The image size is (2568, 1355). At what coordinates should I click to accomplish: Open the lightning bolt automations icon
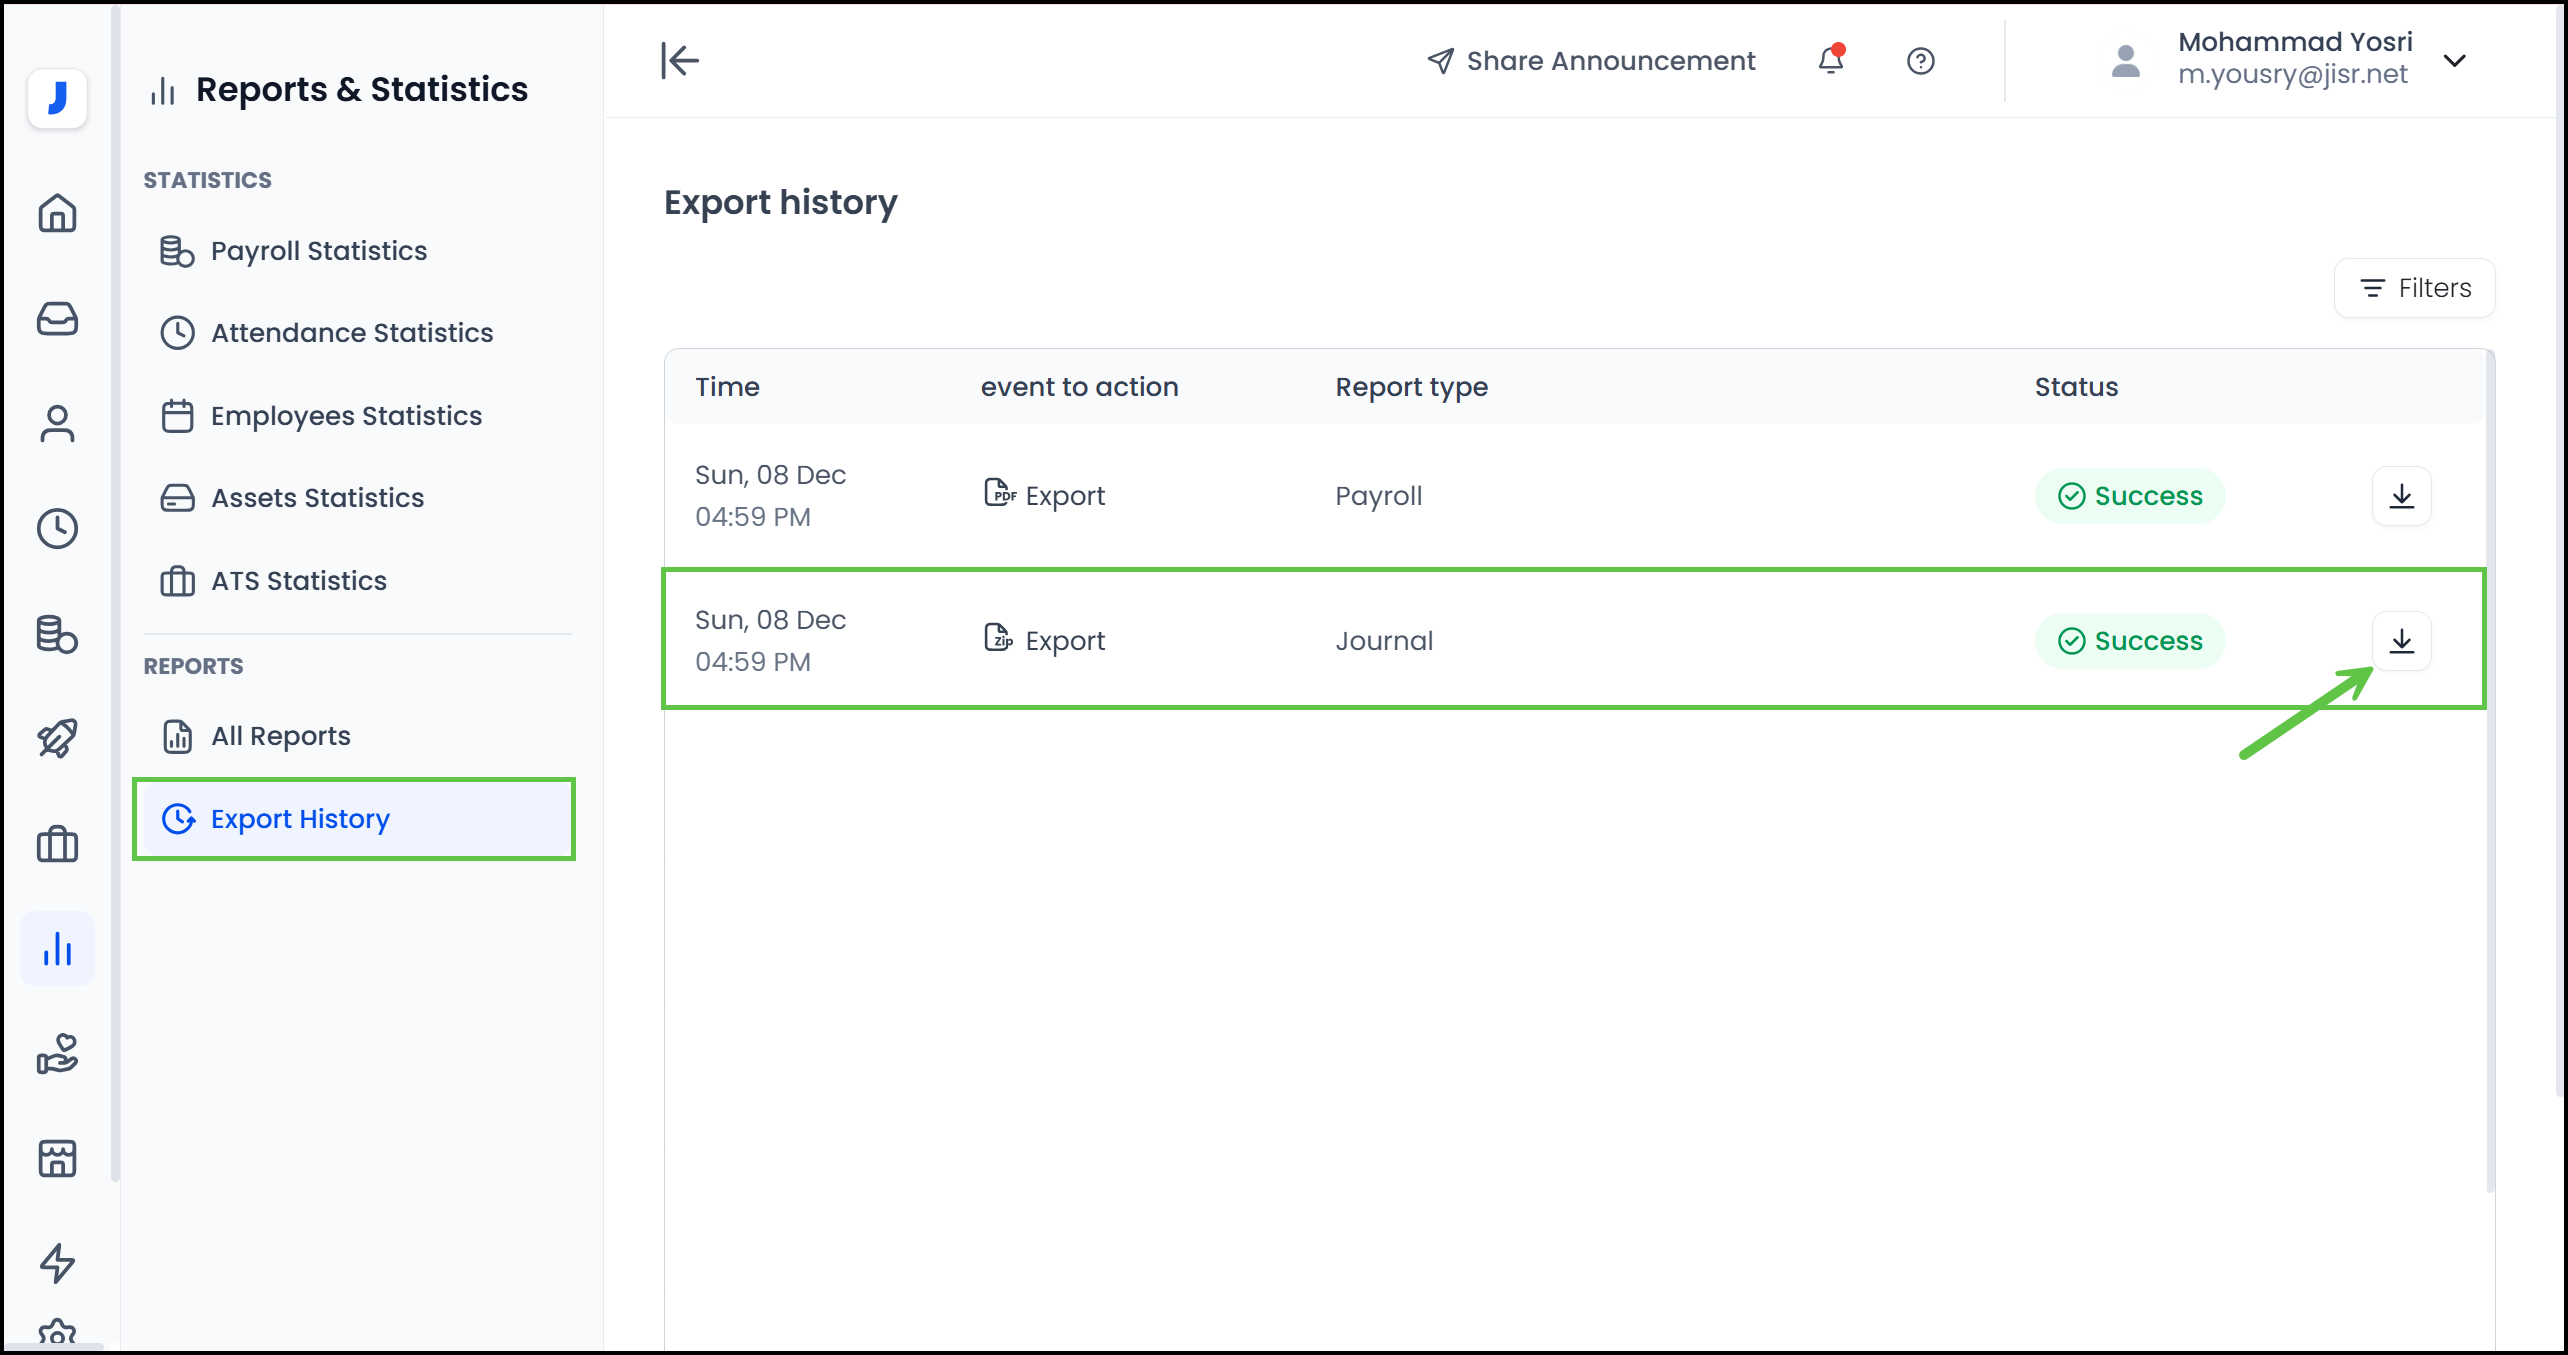(x=57, y=1263)
